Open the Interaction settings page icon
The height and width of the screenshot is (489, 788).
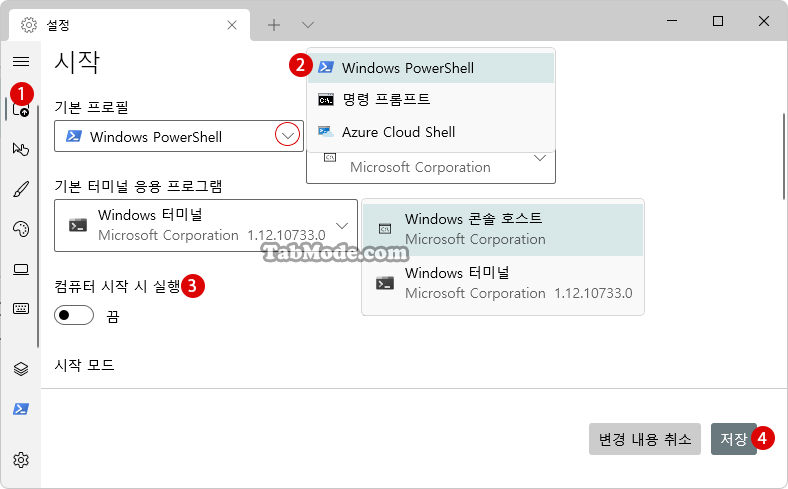point(21,149)
